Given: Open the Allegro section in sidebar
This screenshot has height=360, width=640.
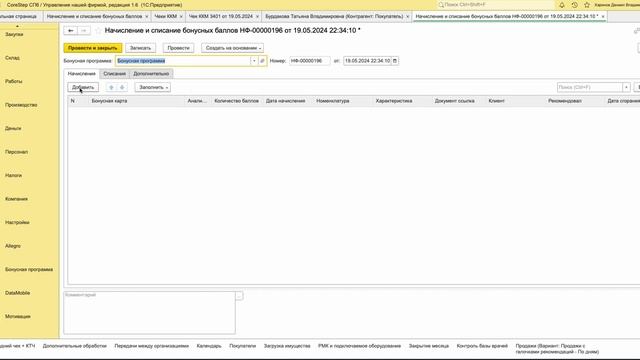Looking at the screenshot, I should (13, 246).
